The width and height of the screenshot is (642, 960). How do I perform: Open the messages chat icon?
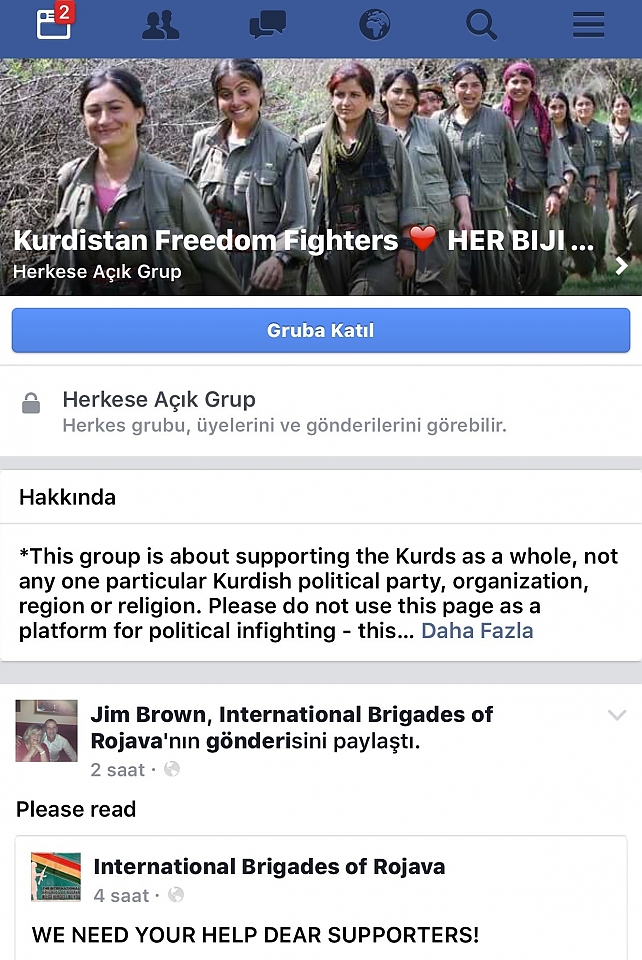(267, 26)
